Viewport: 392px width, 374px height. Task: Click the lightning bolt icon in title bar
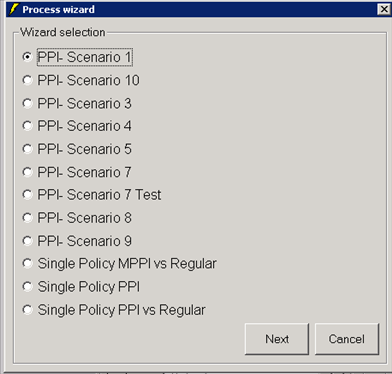(14, 9)
